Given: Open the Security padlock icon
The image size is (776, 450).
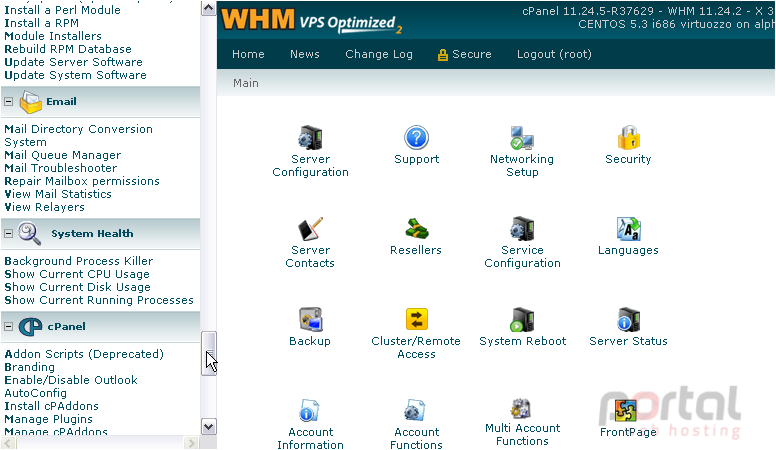Looking at the screenshot, I should [628, 138].
